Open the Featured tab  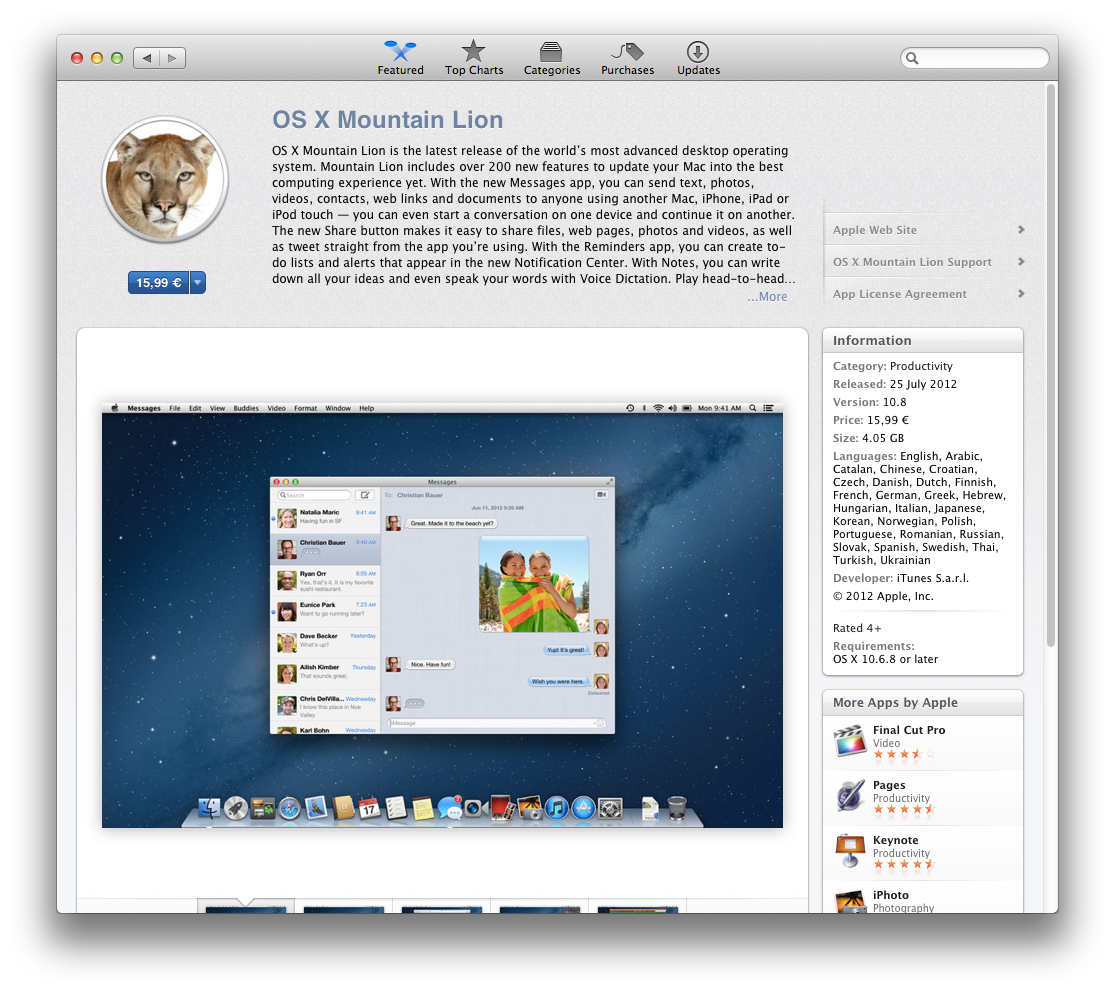coord(400,58)
